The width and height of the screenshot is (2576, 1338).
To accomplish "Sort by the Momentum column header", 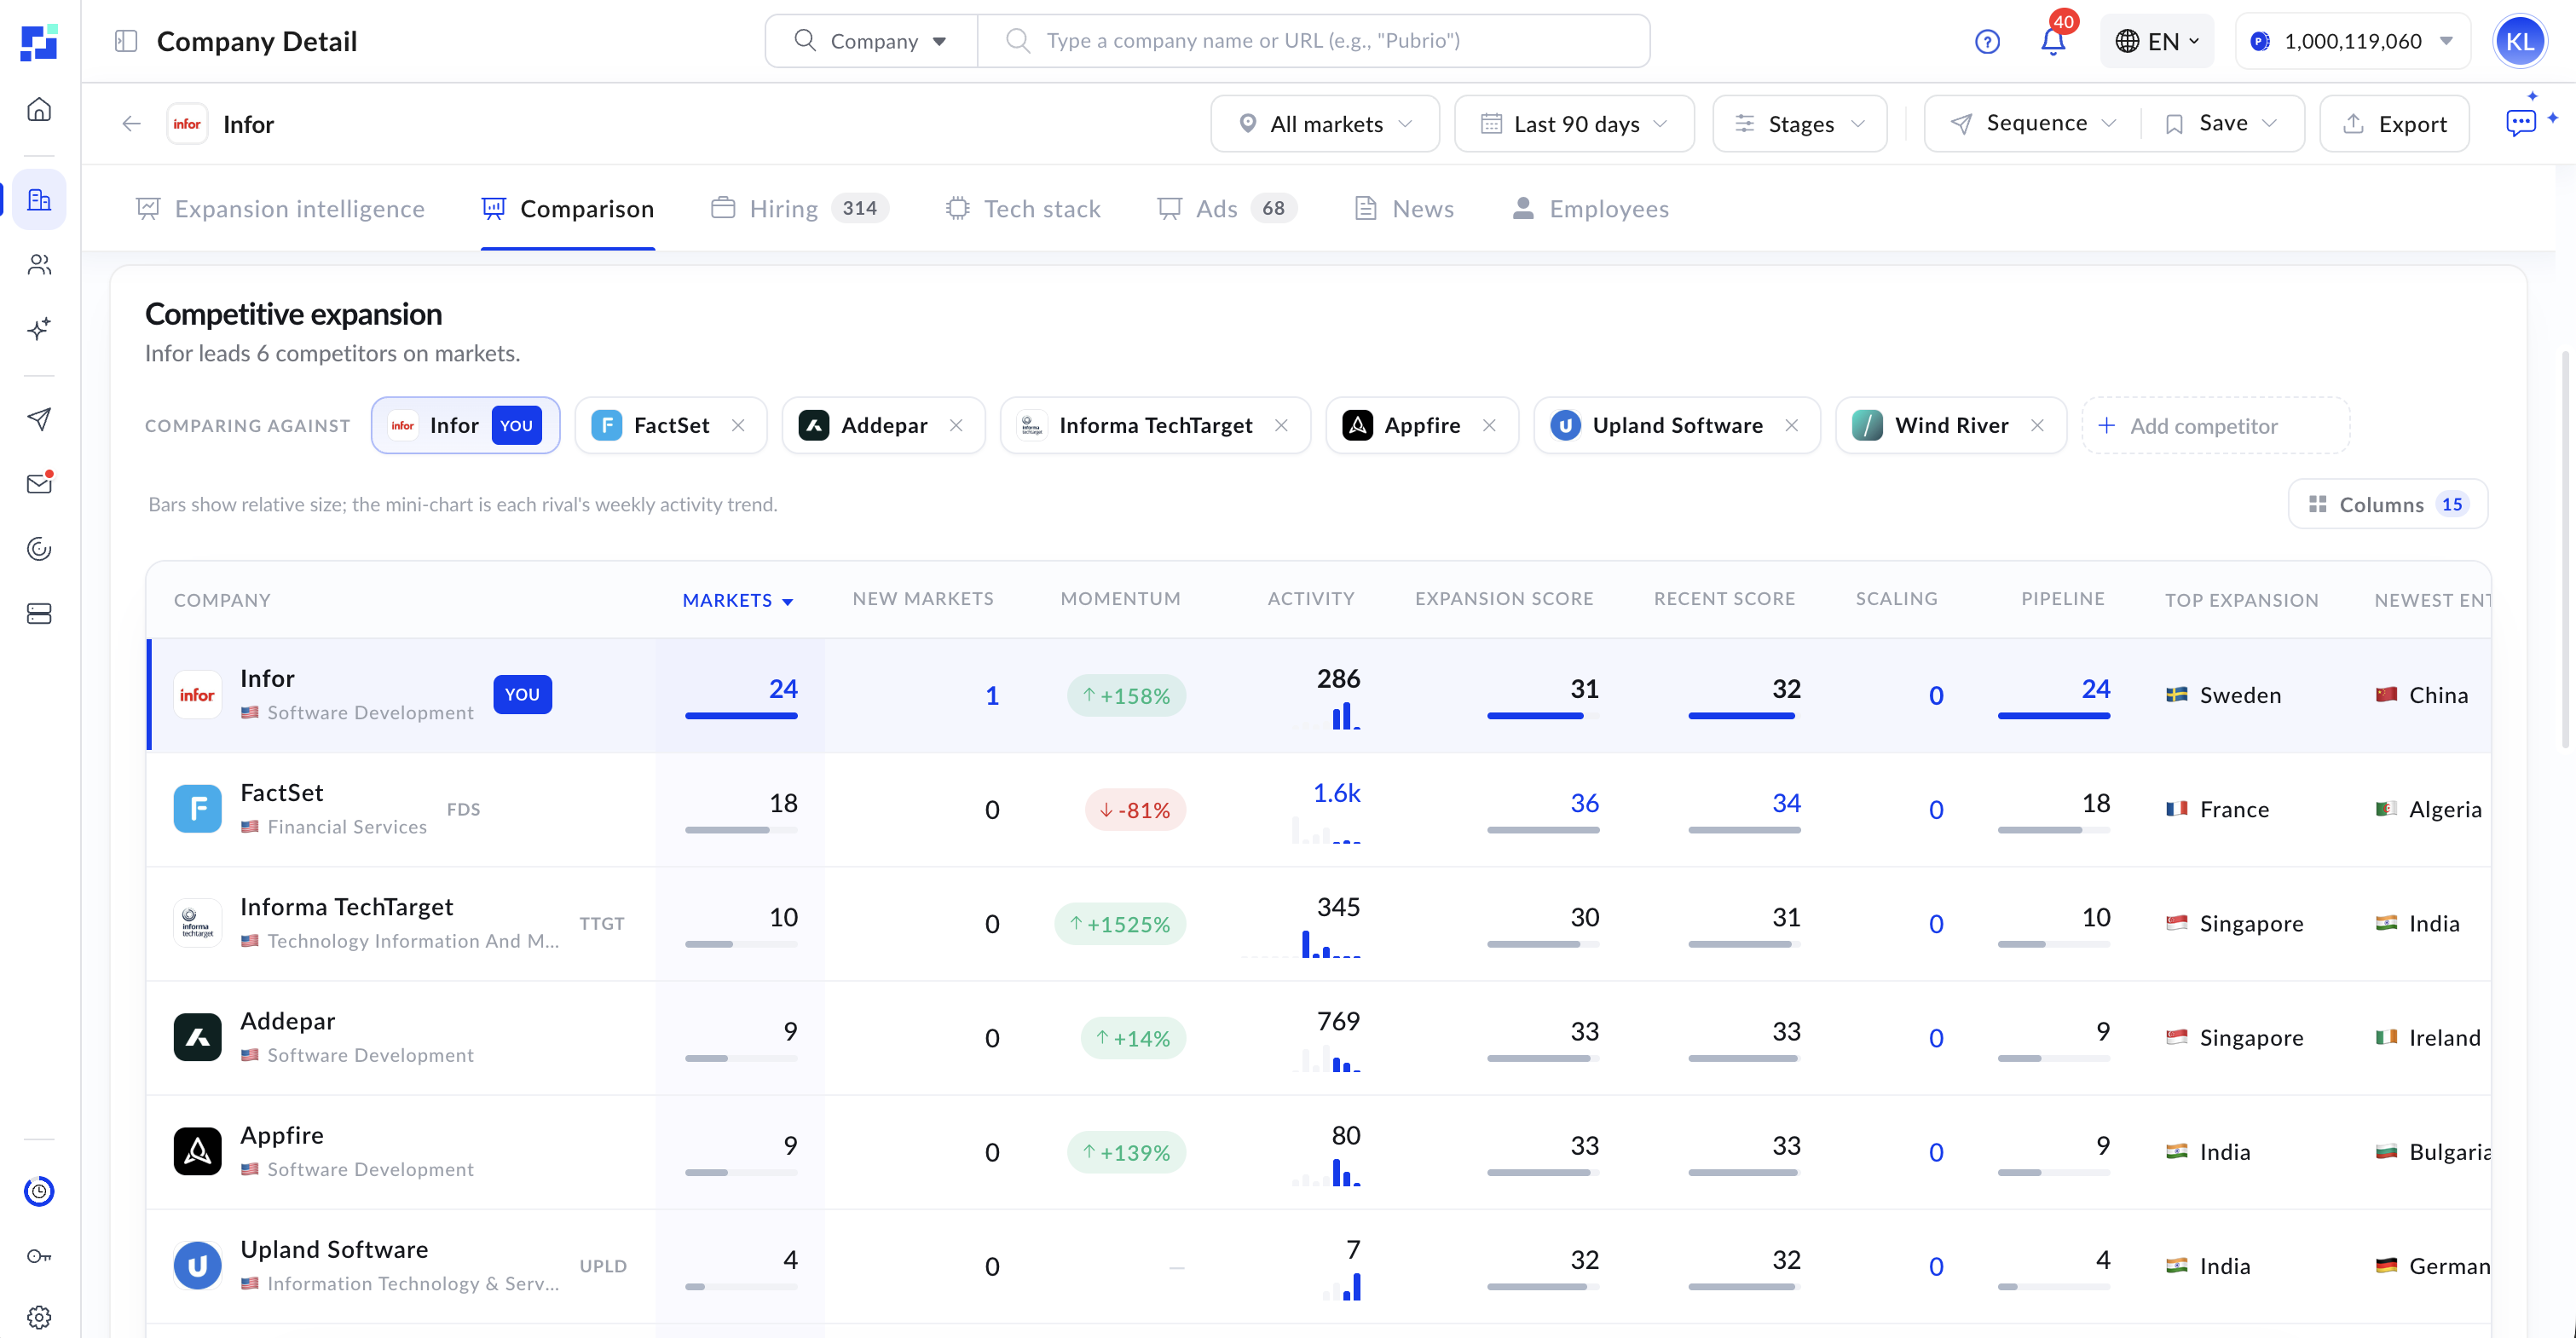I will point(1120,598).
